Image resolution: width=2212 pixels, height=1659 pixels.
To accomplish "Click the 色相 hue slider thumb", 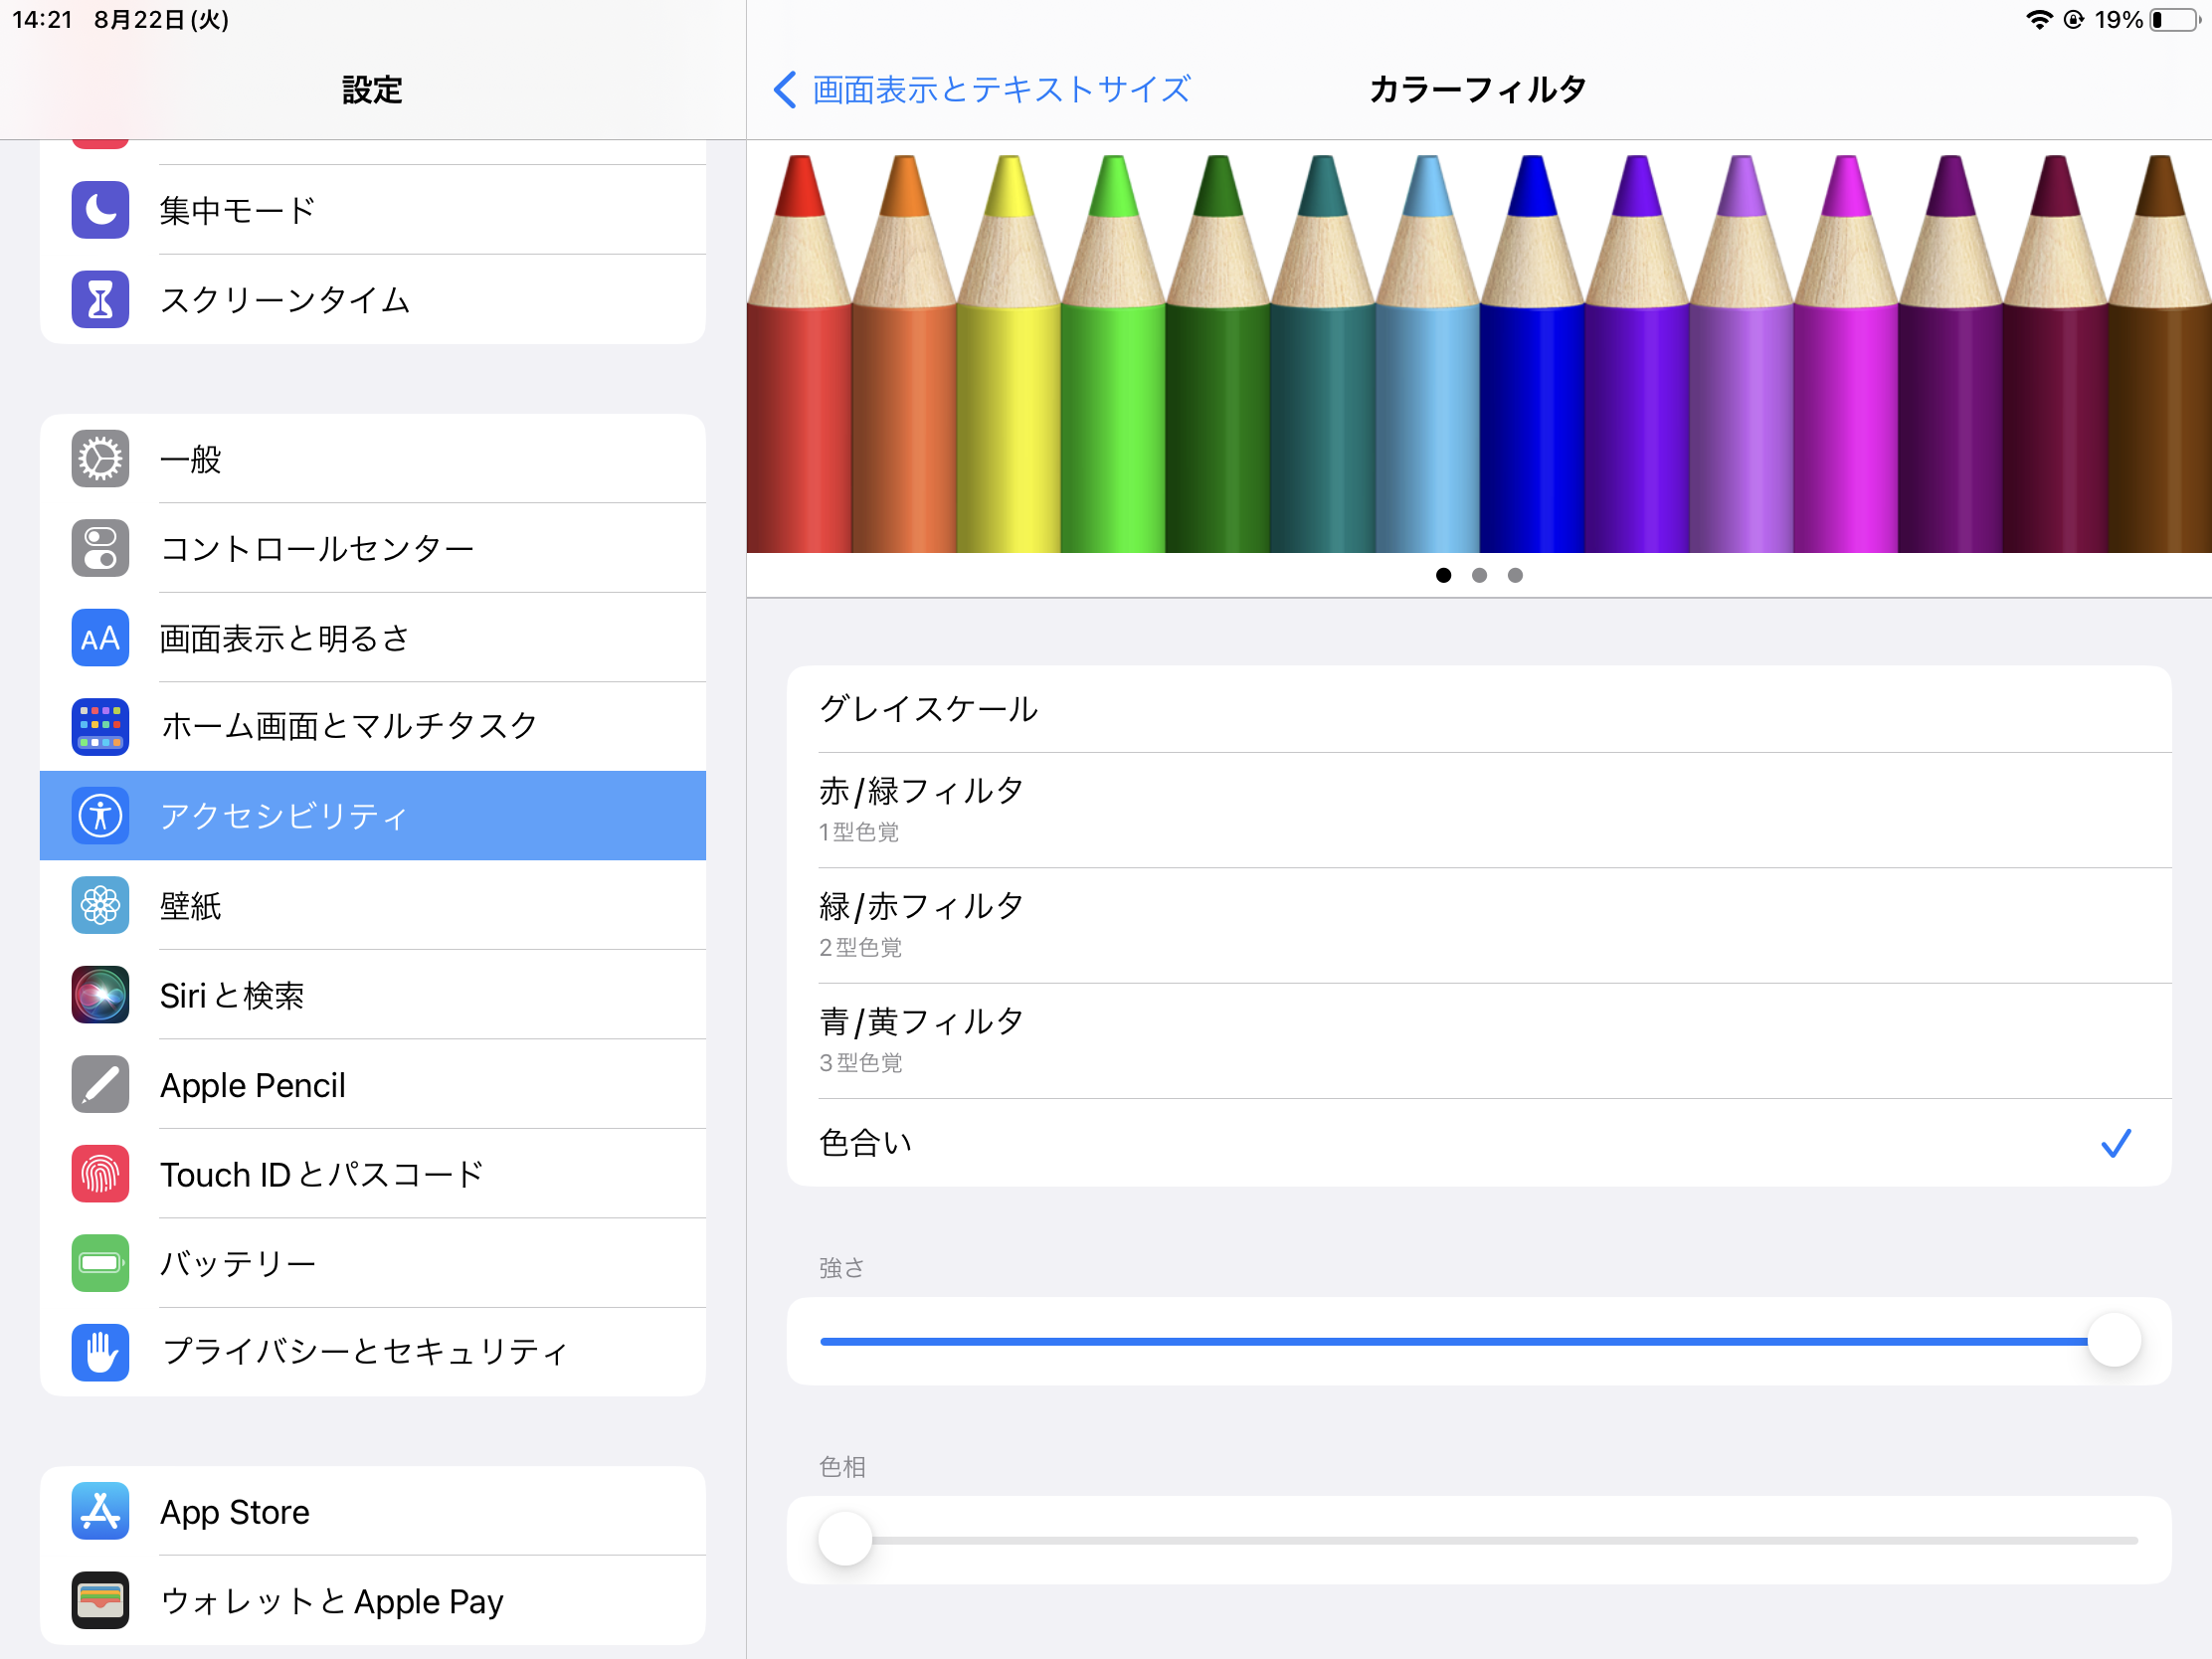I will coord(845,1540).
